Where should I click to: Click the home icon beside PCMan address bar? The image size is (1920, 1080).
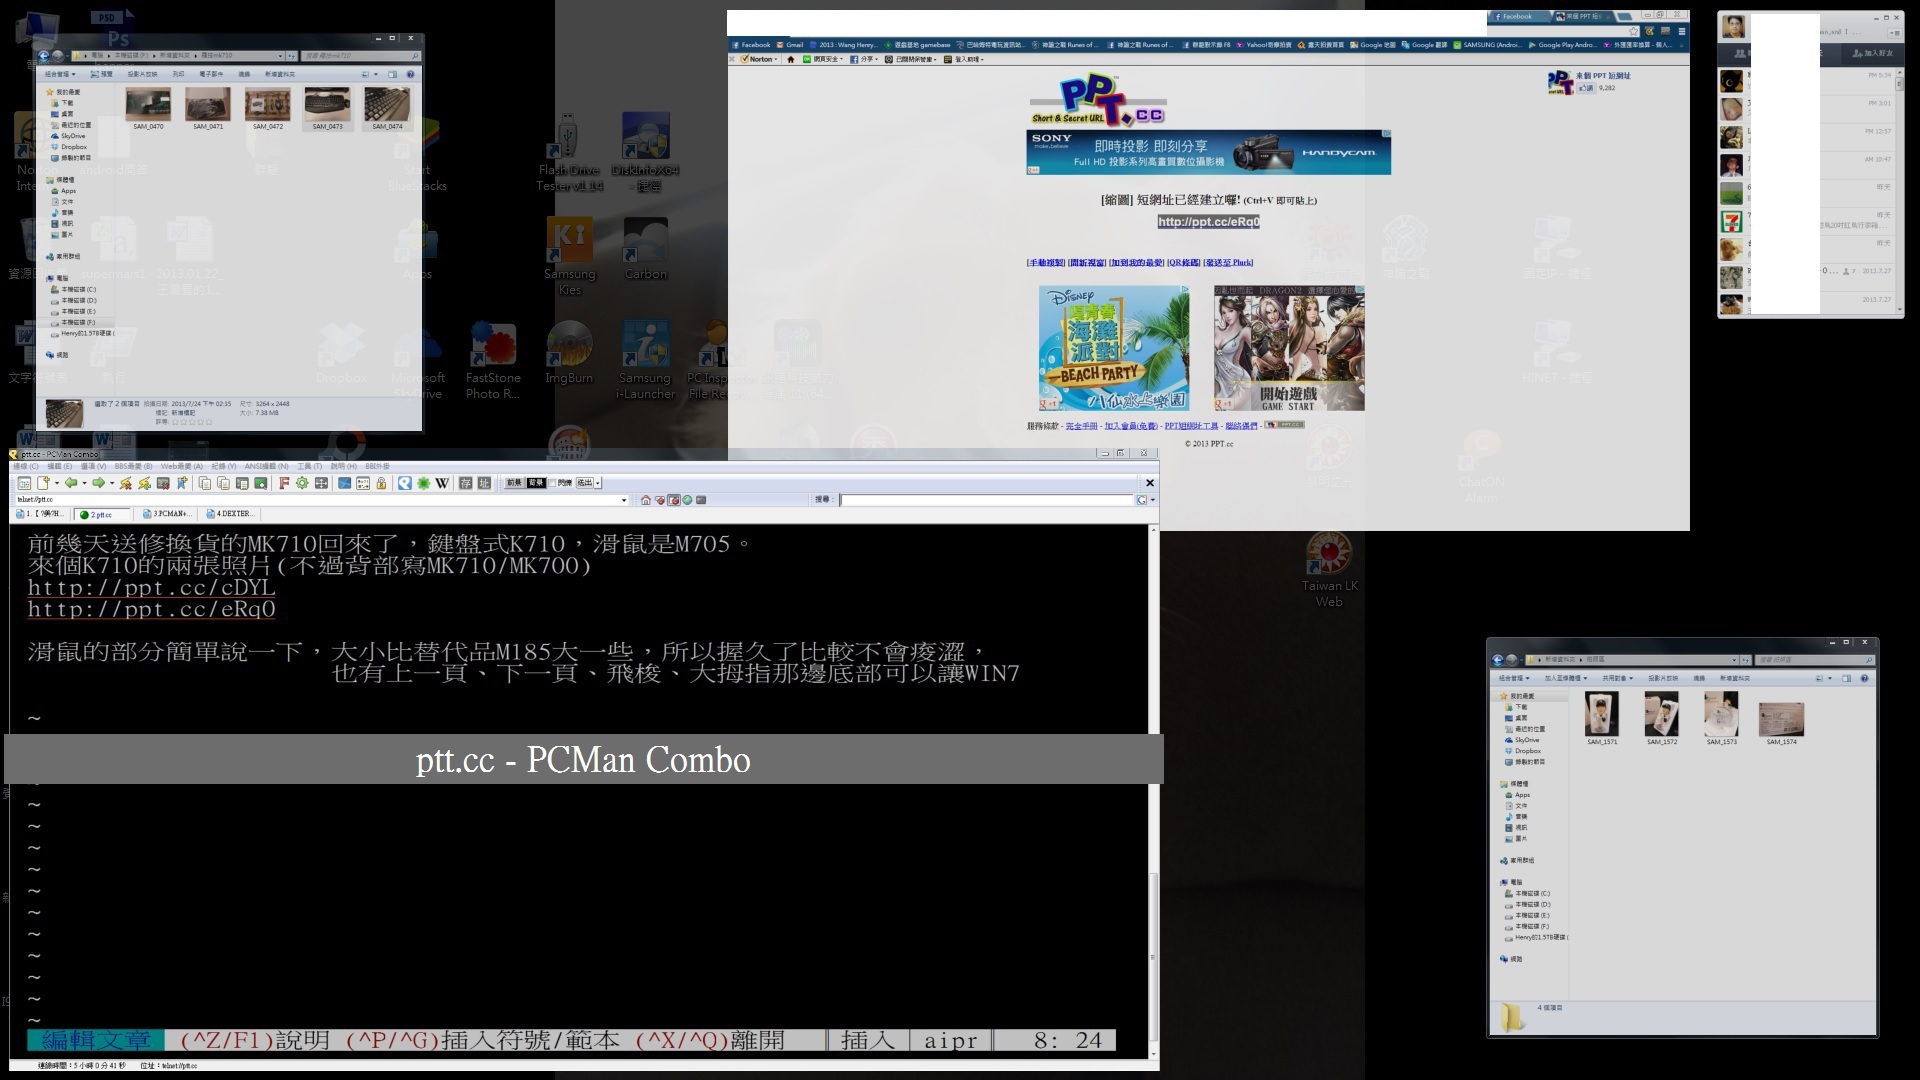pyautogui.click(x=646, y=500)
